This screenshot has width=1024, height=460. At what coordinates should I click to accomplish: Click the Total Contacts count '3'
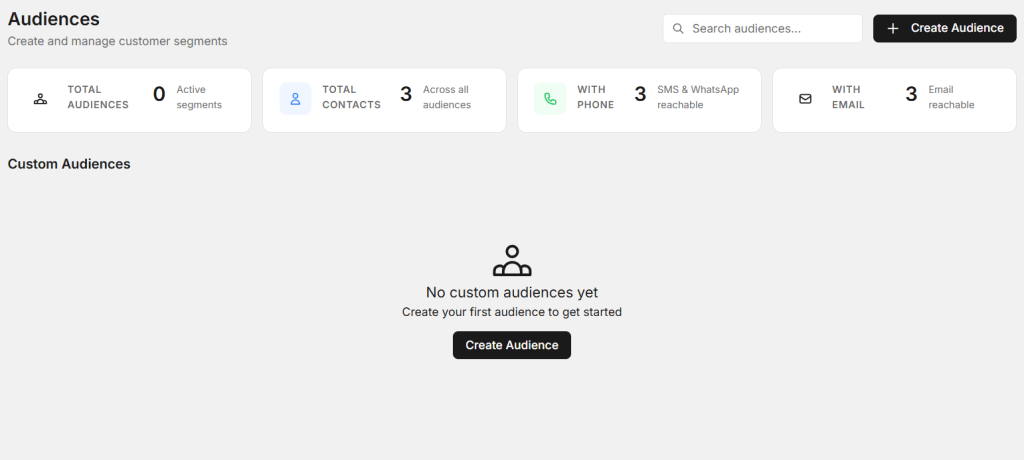(406, 95)
